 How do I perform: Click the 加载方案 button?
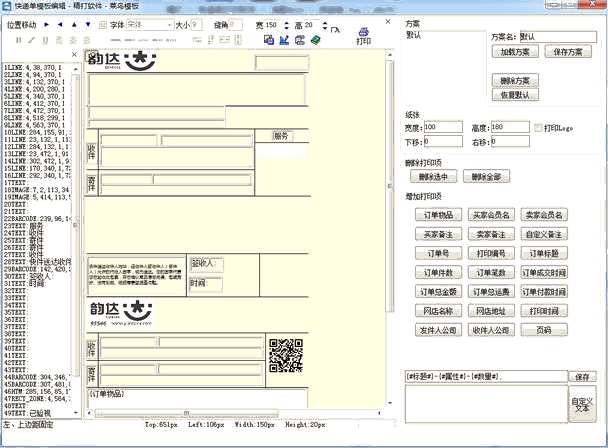pyautogui.click(x=513, y=51)
